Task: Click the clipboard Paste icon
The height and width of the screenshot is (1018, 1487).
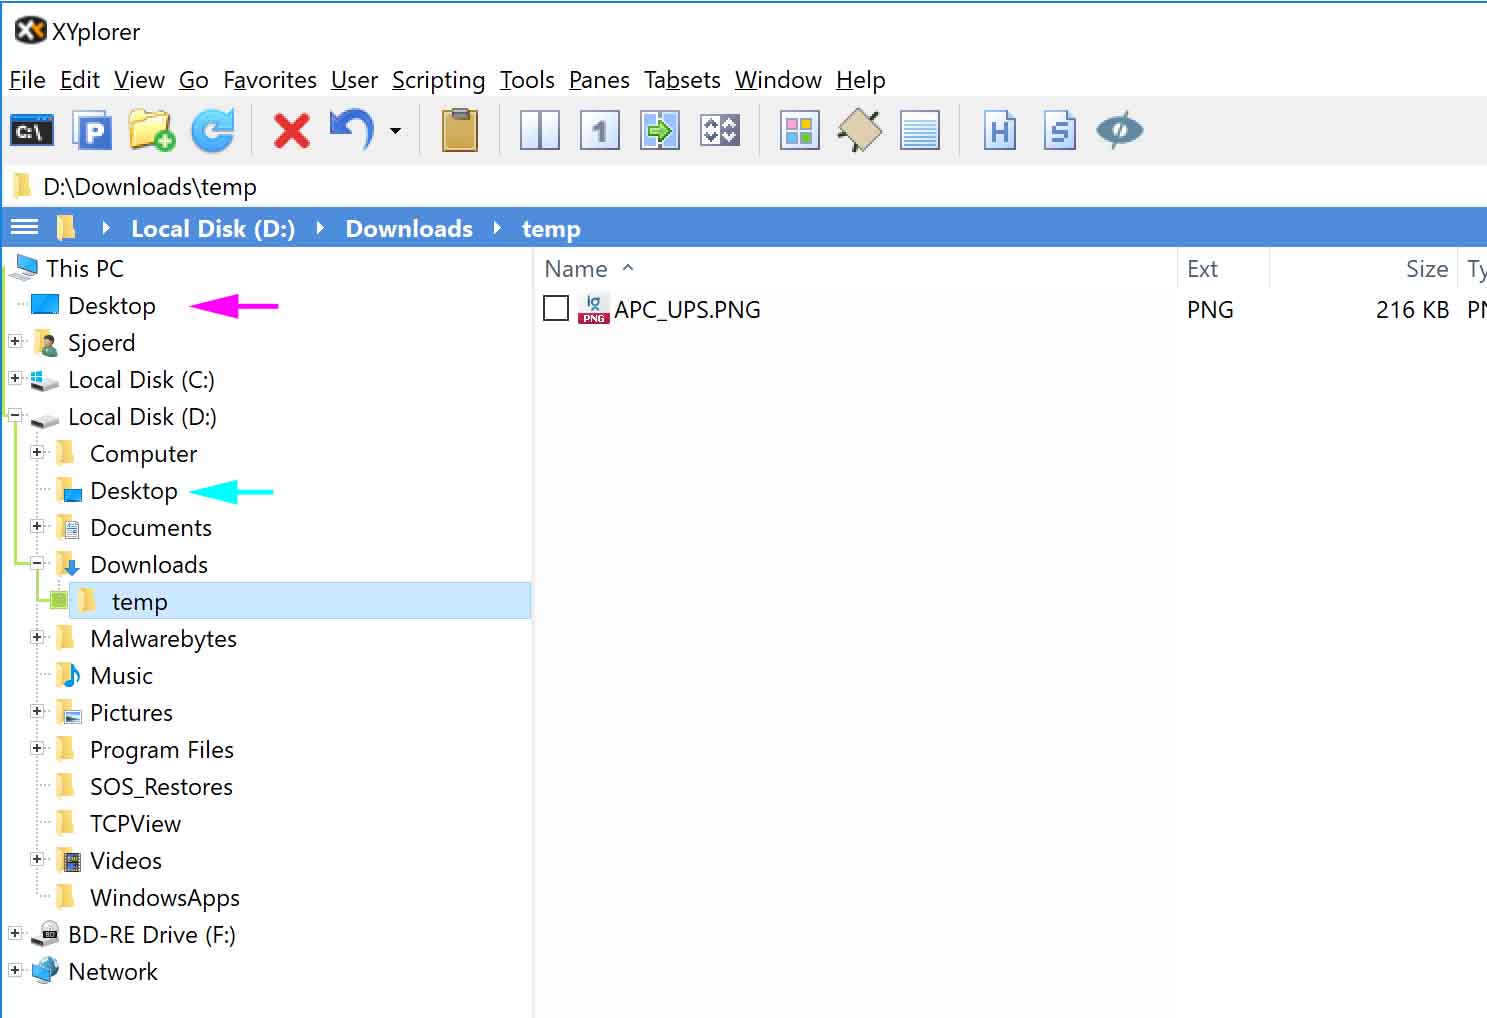Action: (460, 131)
